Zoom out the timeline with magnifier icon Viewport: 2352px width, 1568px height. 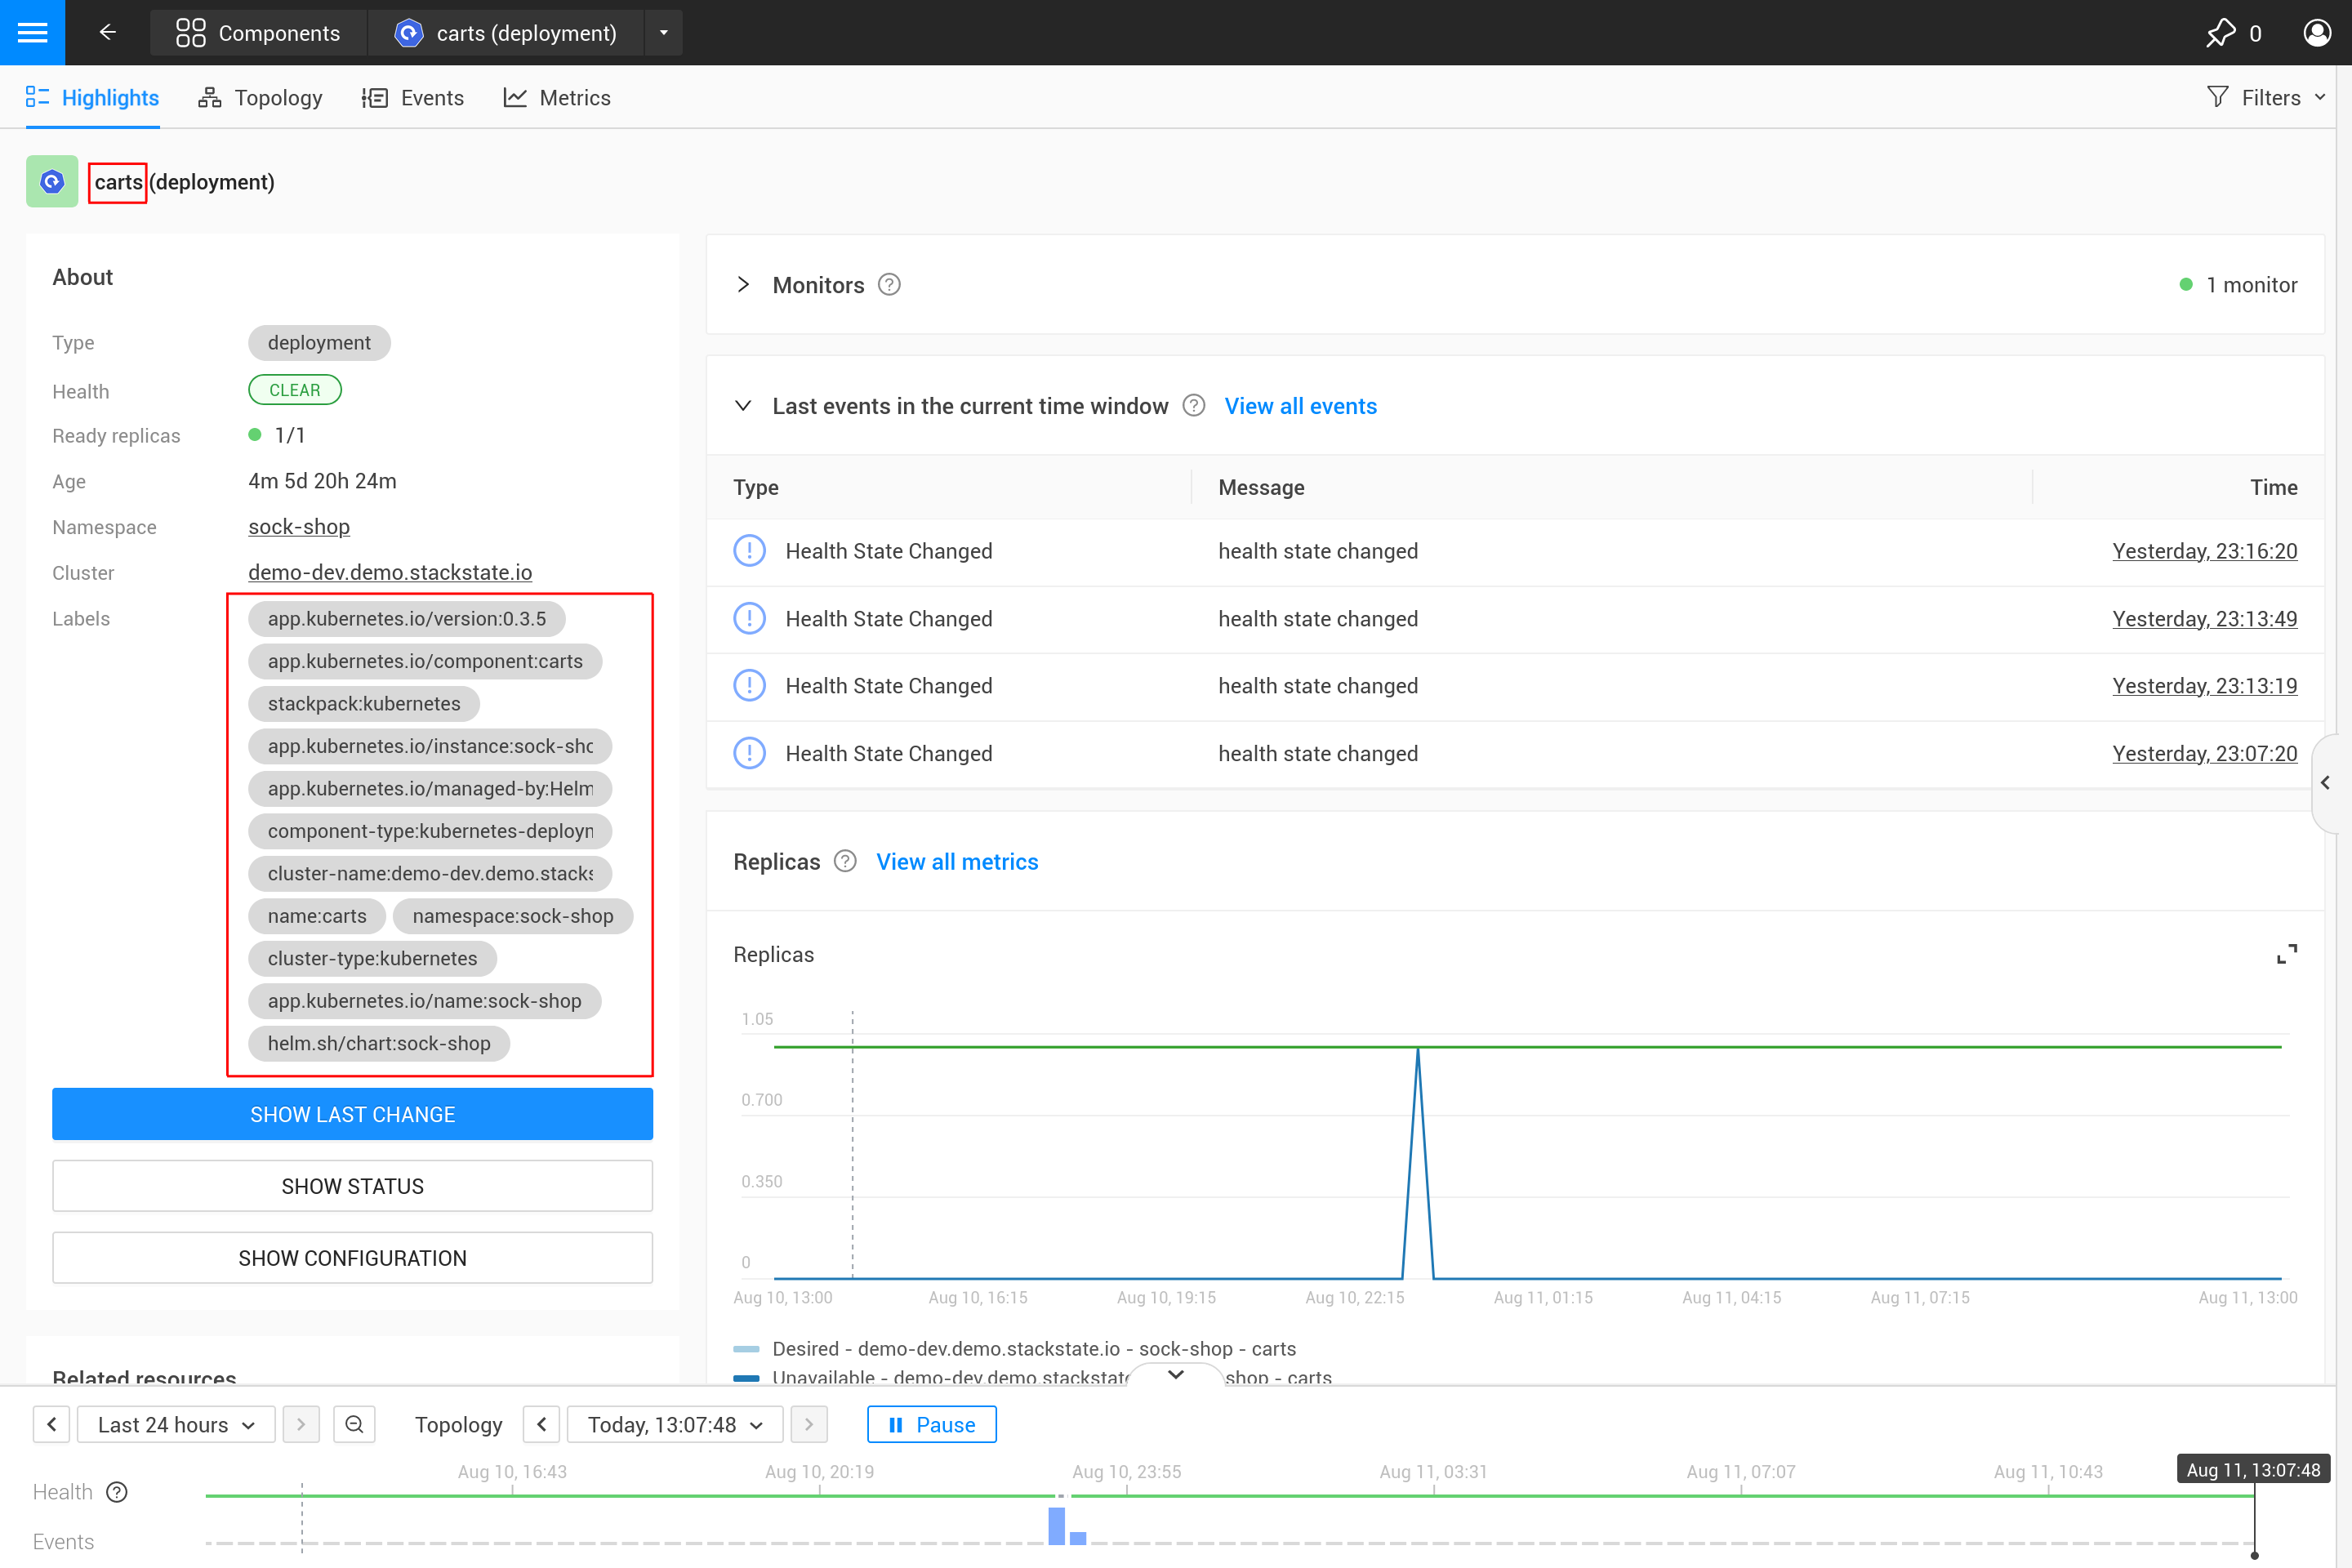354,1424
